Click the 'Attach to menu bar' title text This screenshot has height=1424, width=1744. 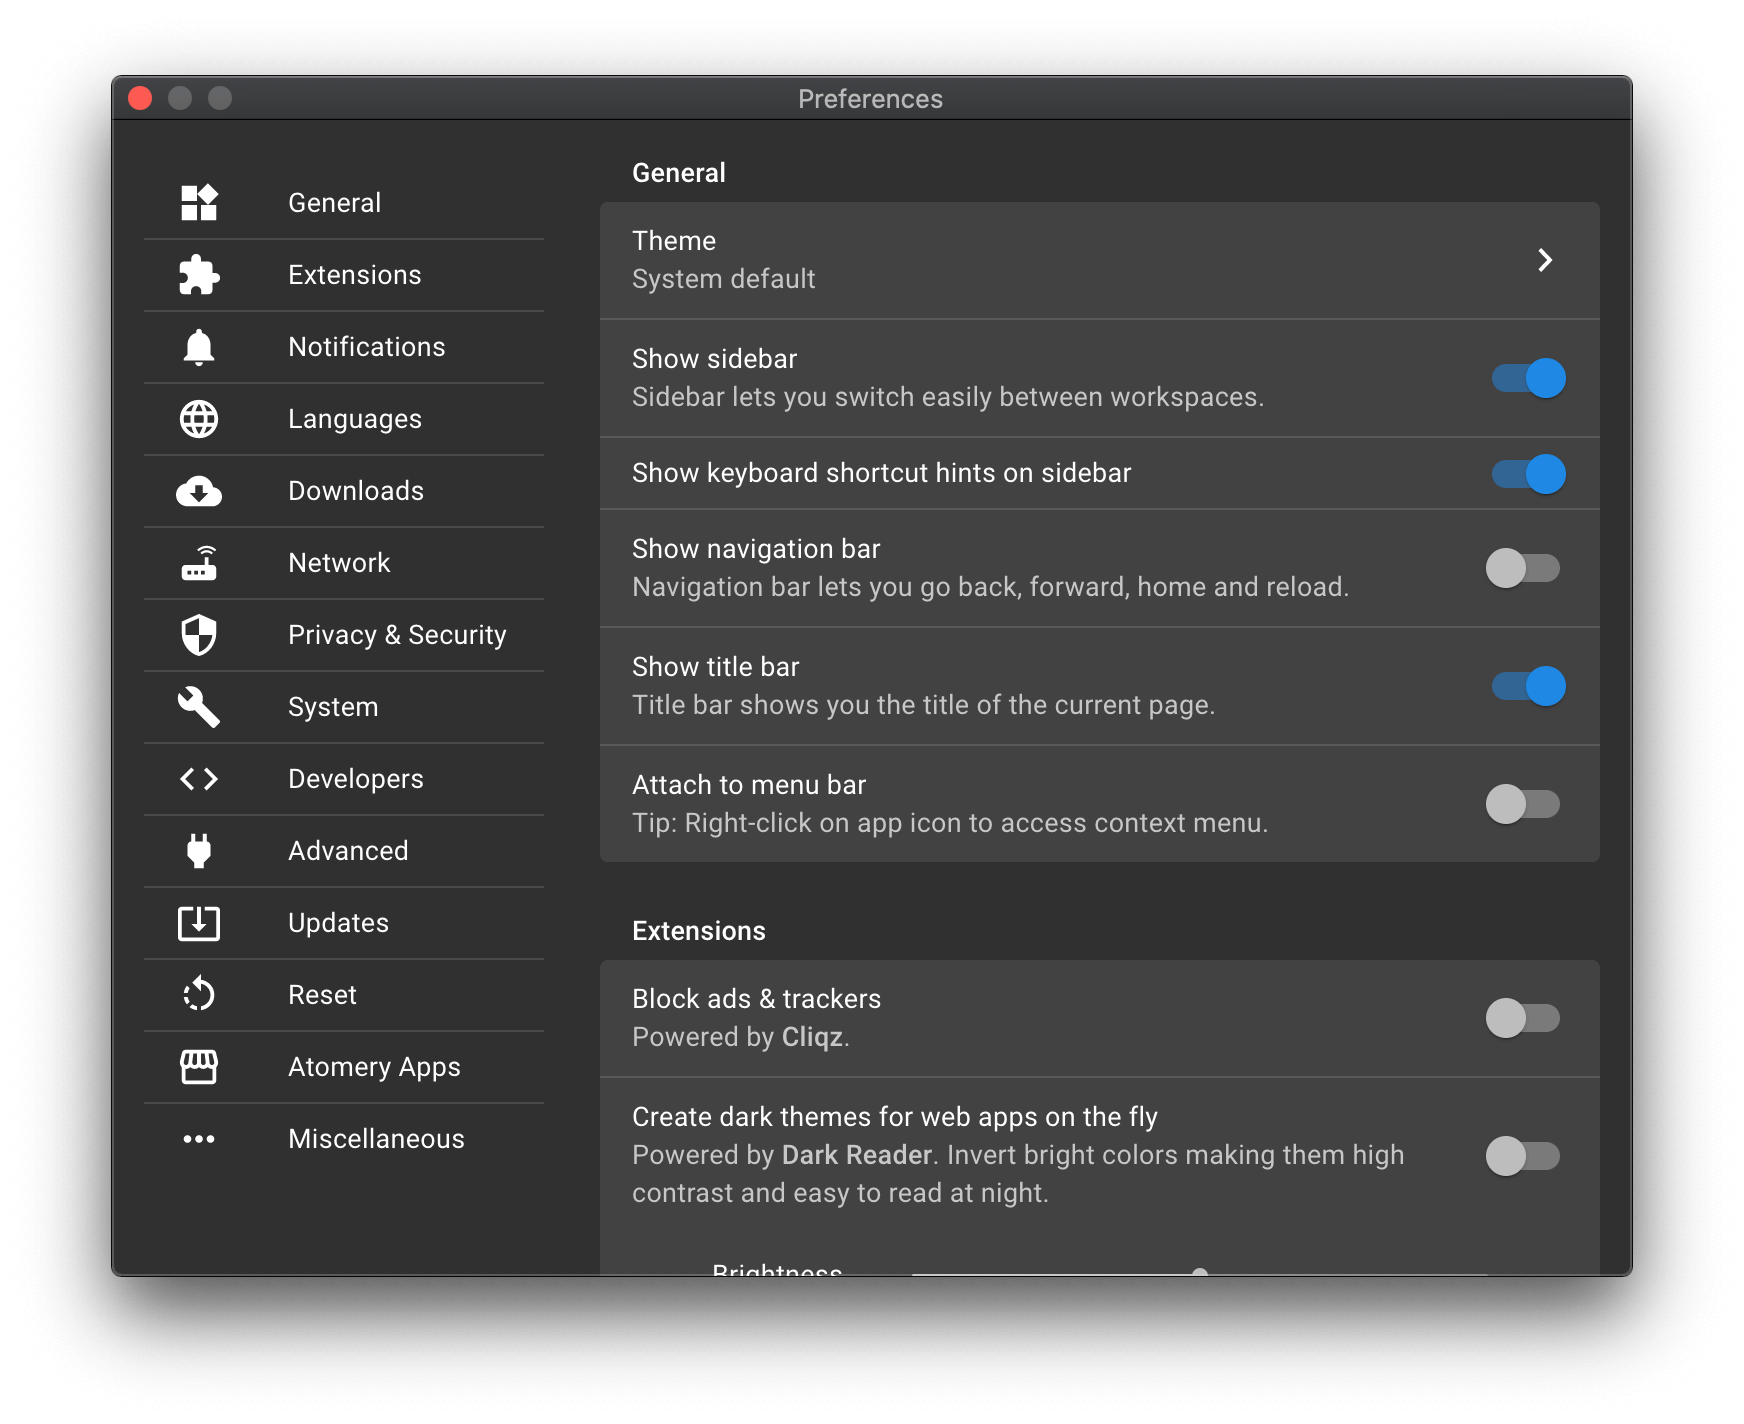749,785
